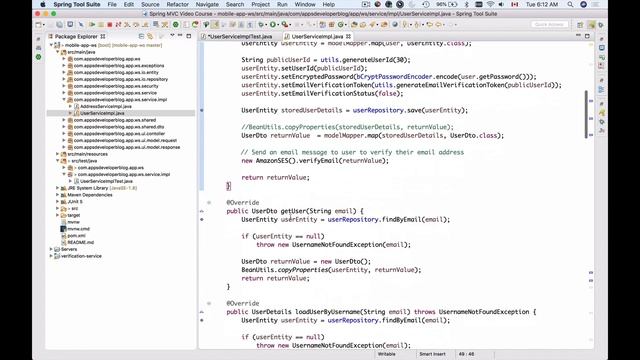Click the Open Perspective icon
Screen dimensions: 640x360
pyautogui.click(x=580, y=25)
